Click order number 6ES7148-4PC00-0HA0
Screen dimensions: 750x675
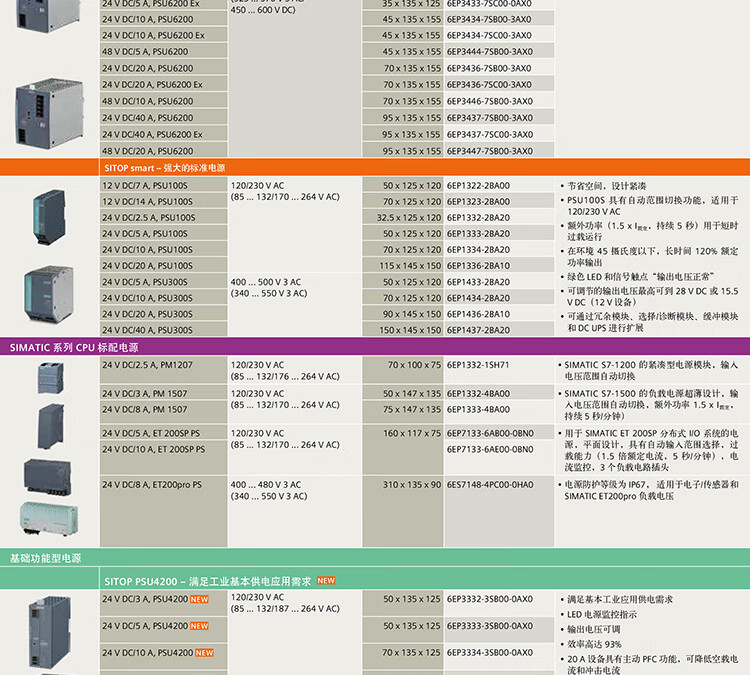coord(490,485)
